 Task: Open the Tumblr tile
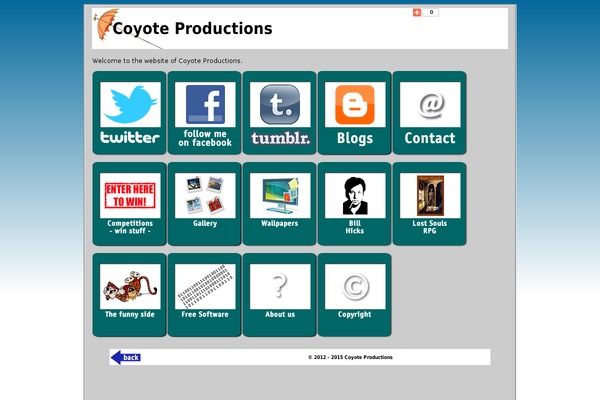point(280,112)
